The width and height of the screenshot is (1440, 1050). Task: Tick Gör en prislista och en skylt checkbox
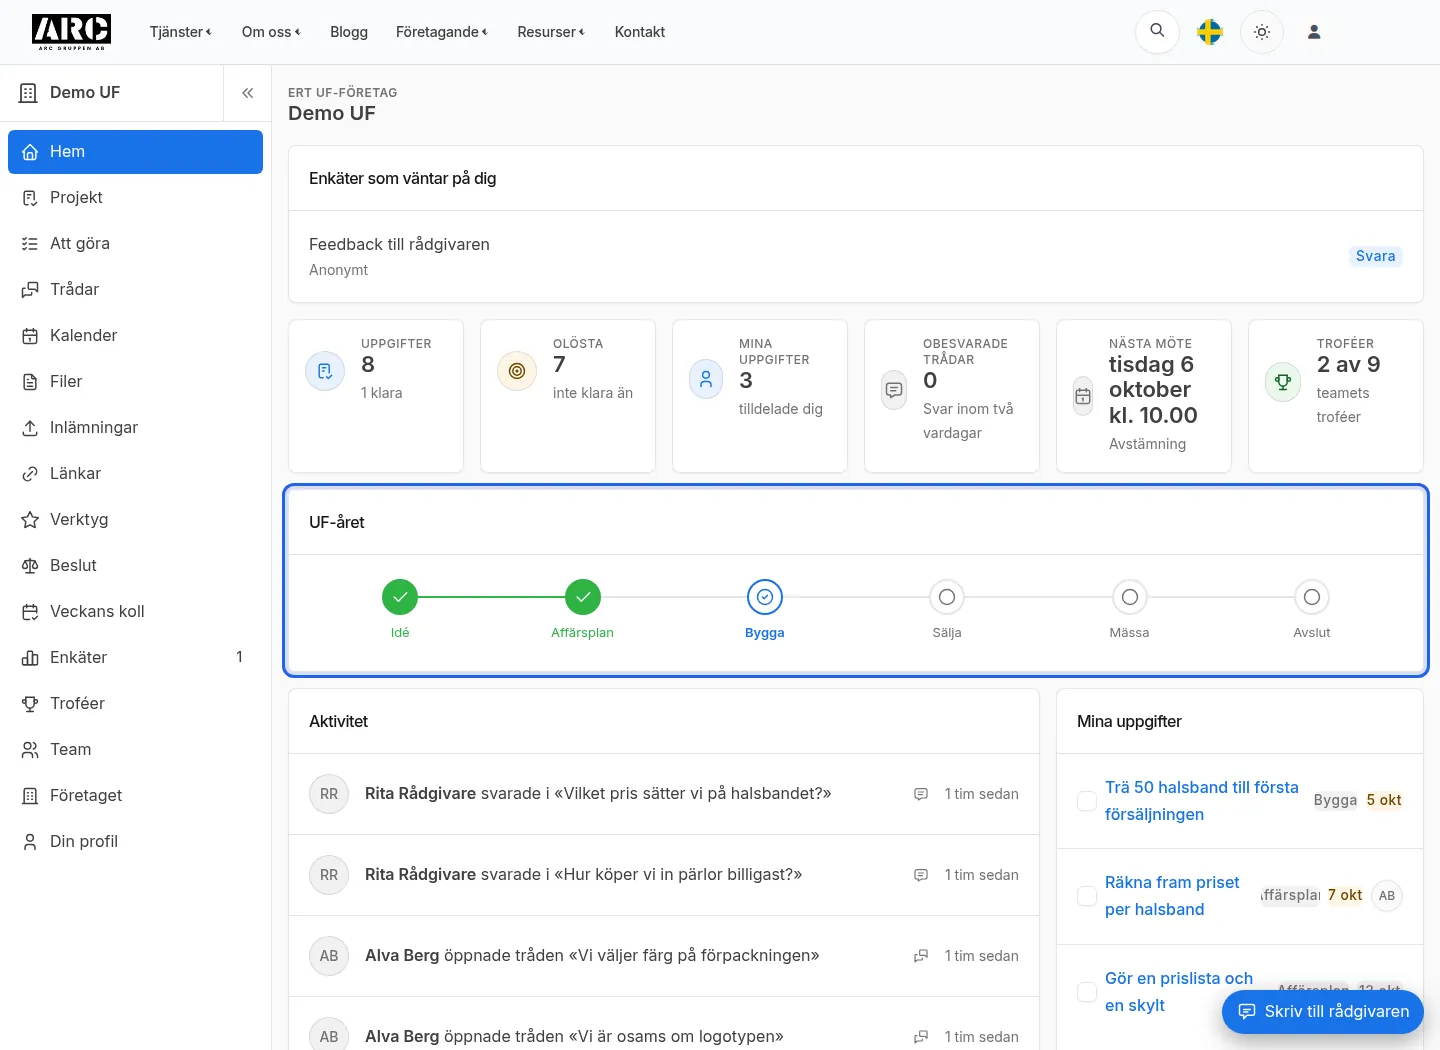click(1087, 992)
